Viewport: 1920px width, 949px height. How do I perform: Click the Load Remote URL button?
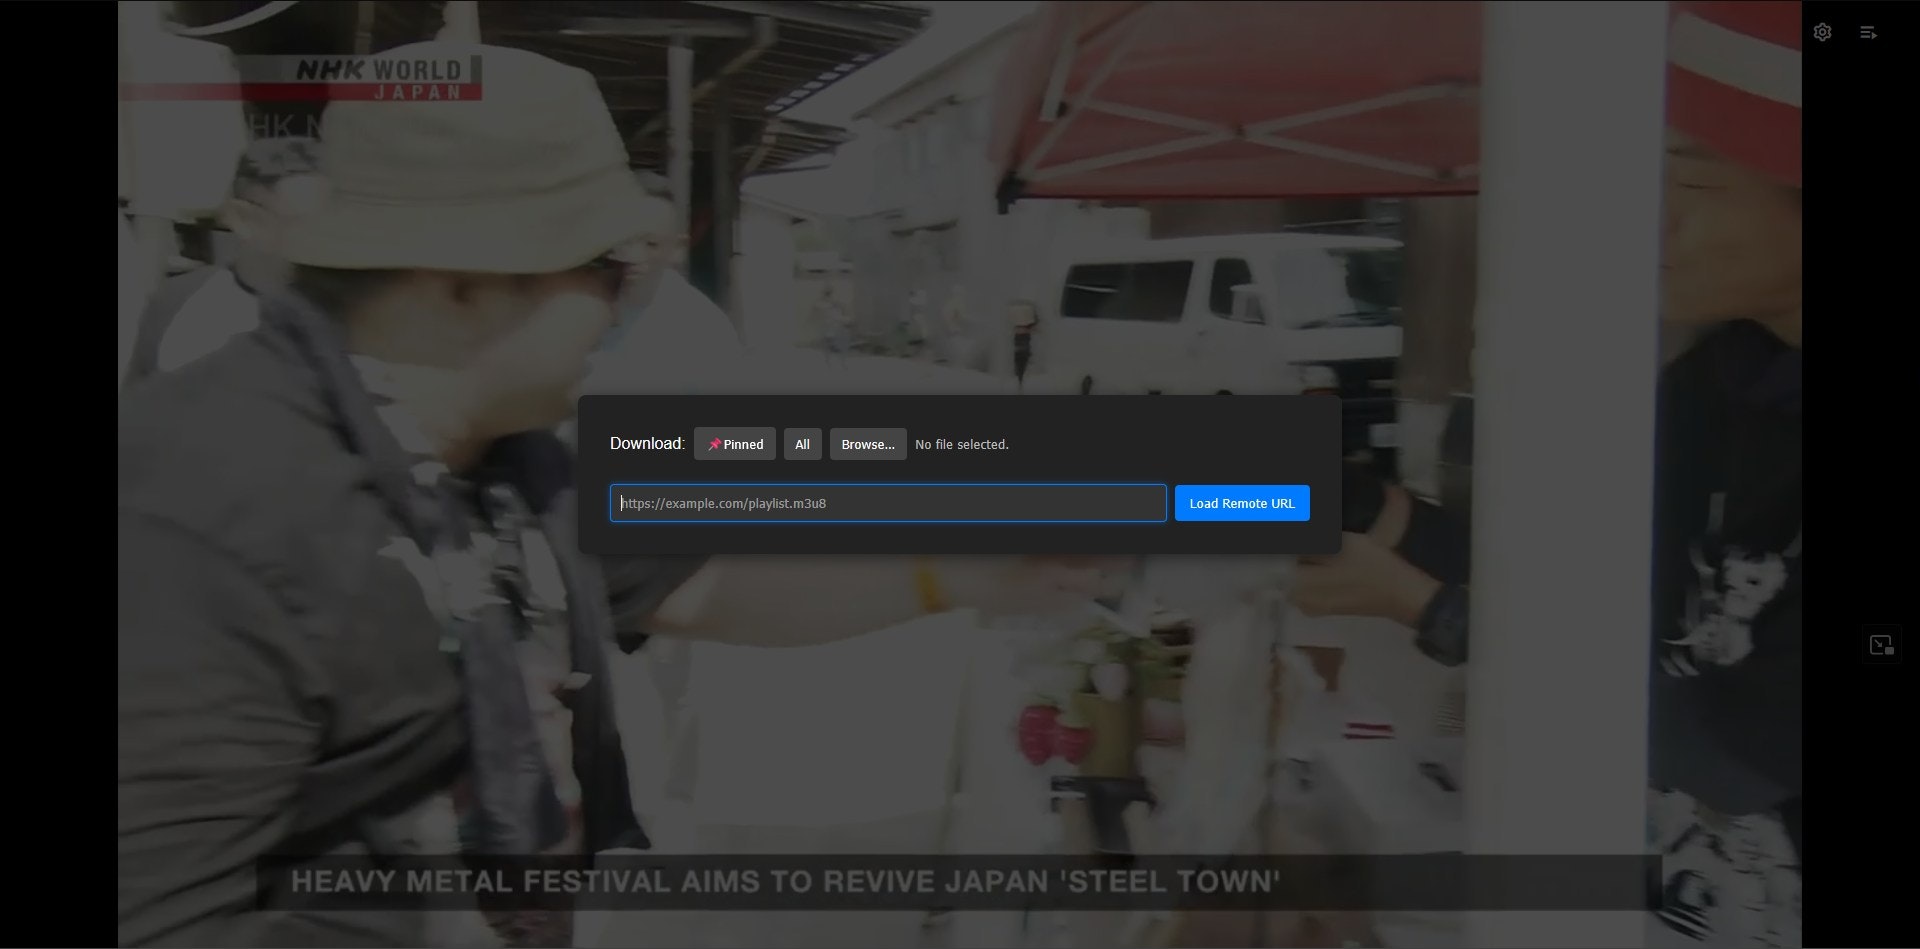pyautogui.click(x=1242, y=503)
